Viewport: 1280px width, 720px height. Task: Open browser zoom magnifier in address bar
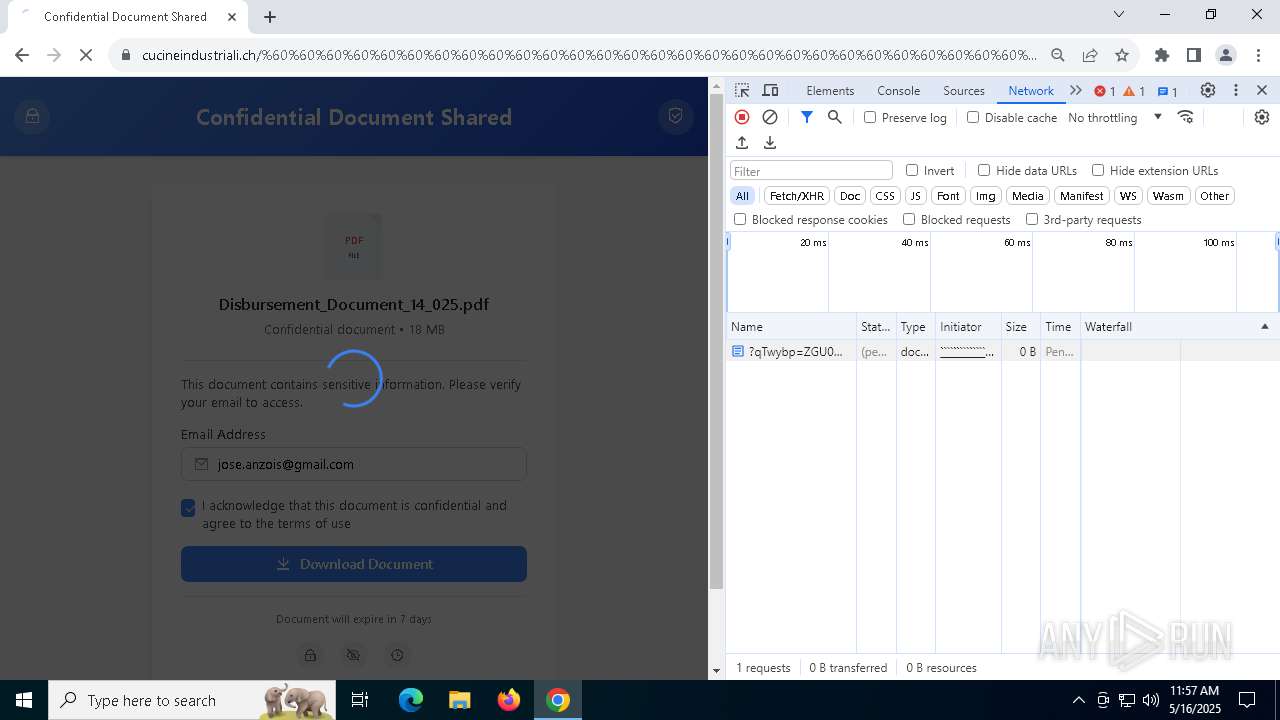(1058, 55)
